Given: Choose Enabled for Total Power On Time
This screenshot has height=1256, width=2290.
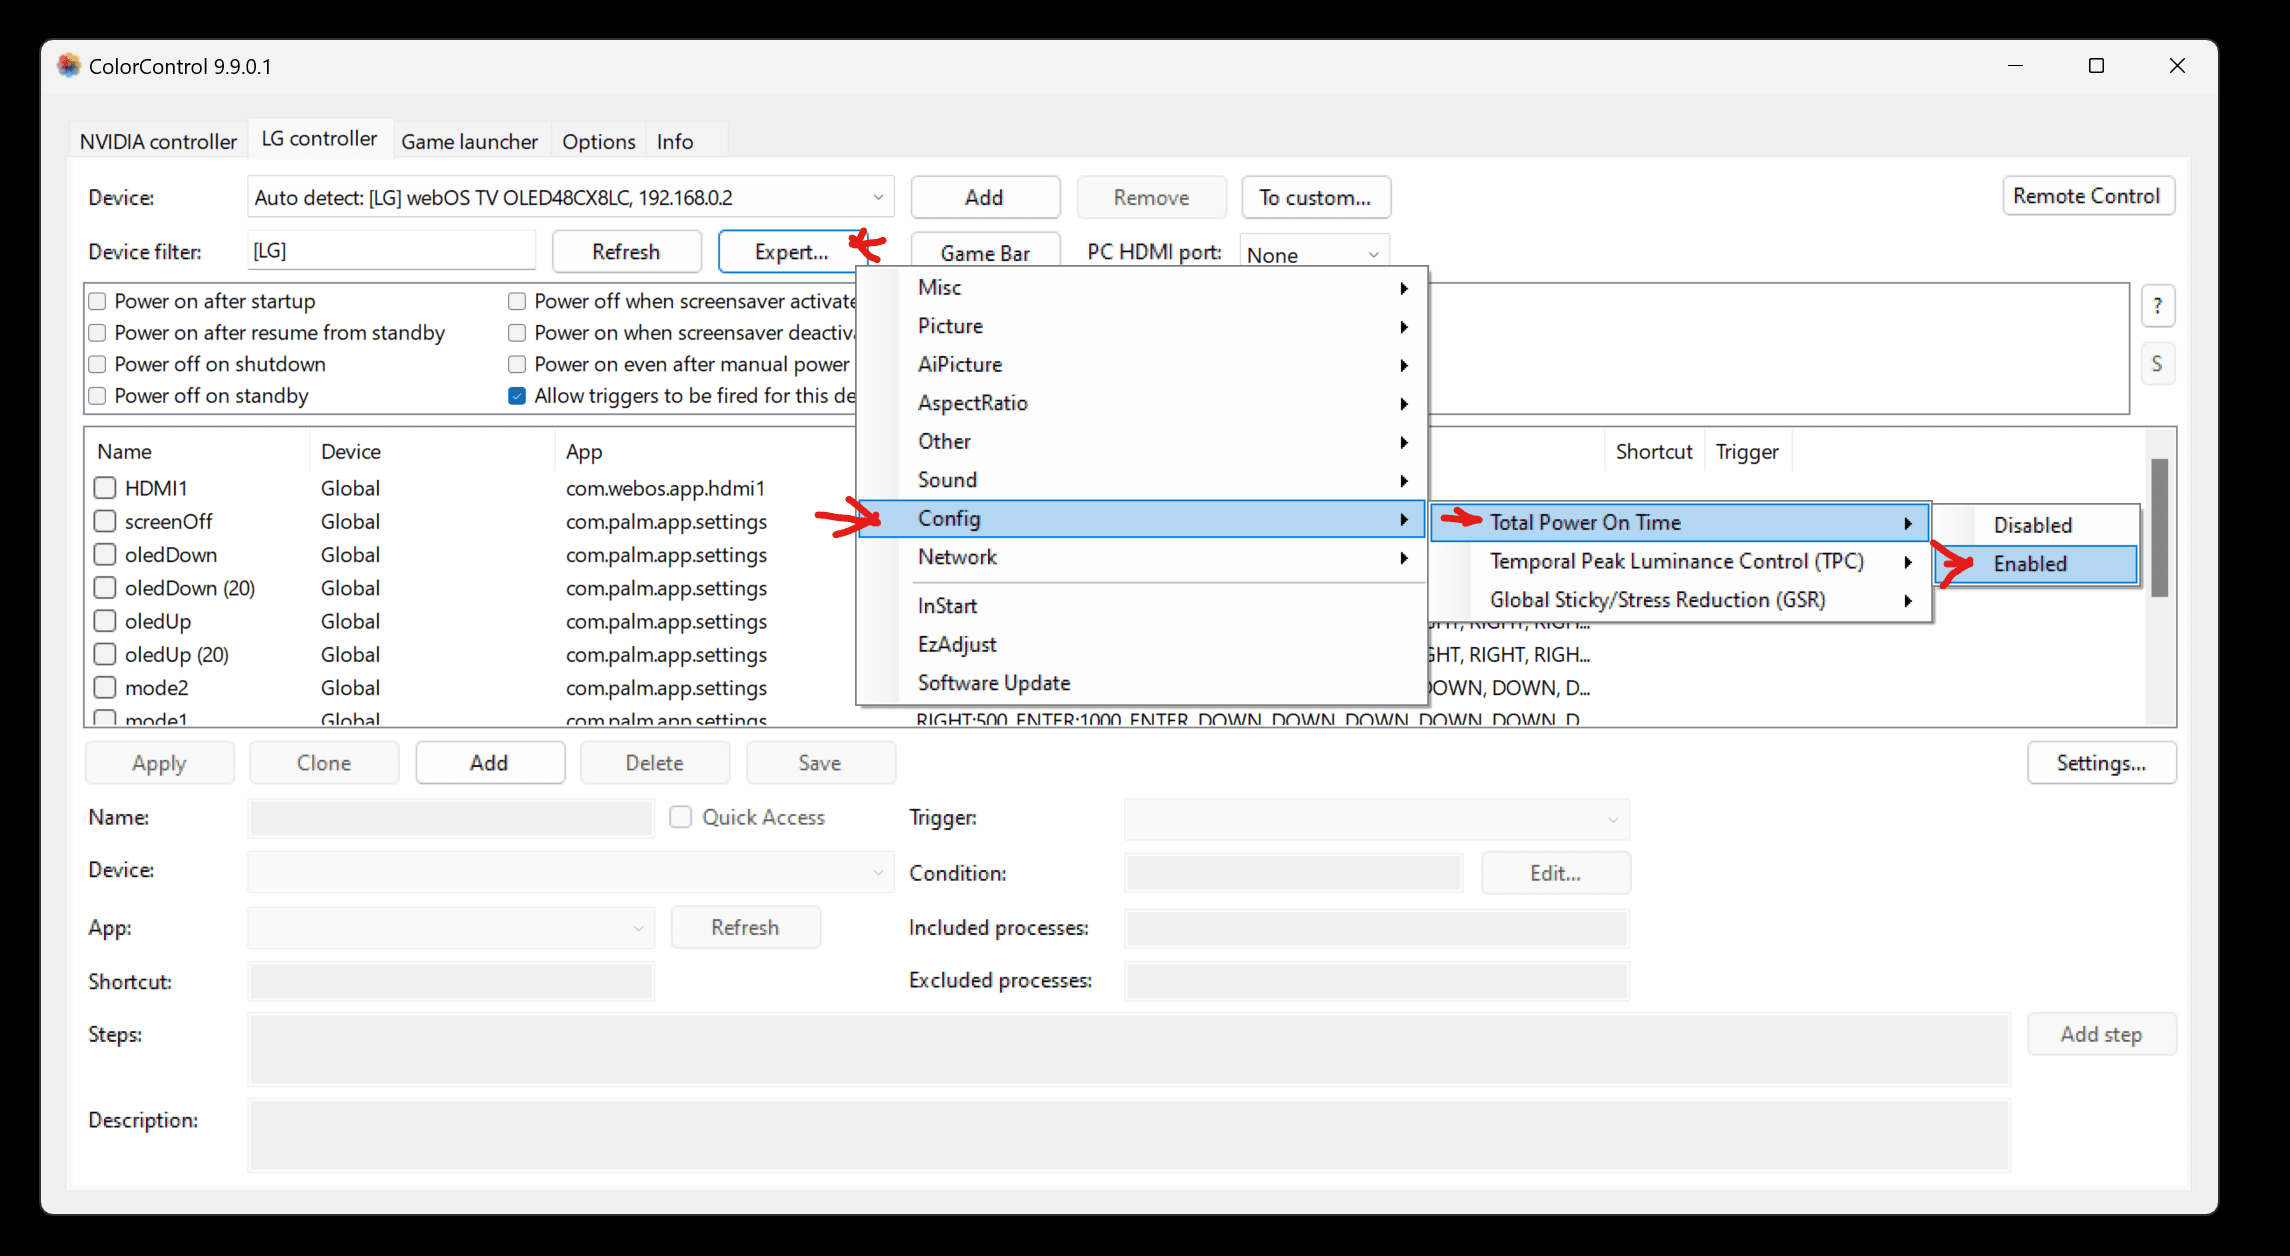Looking at the screenshot, I should (2035, 564).
